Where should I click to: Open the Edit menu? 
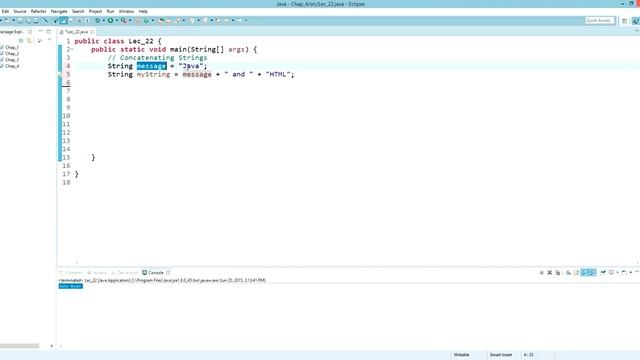click(x=5, y=11)
